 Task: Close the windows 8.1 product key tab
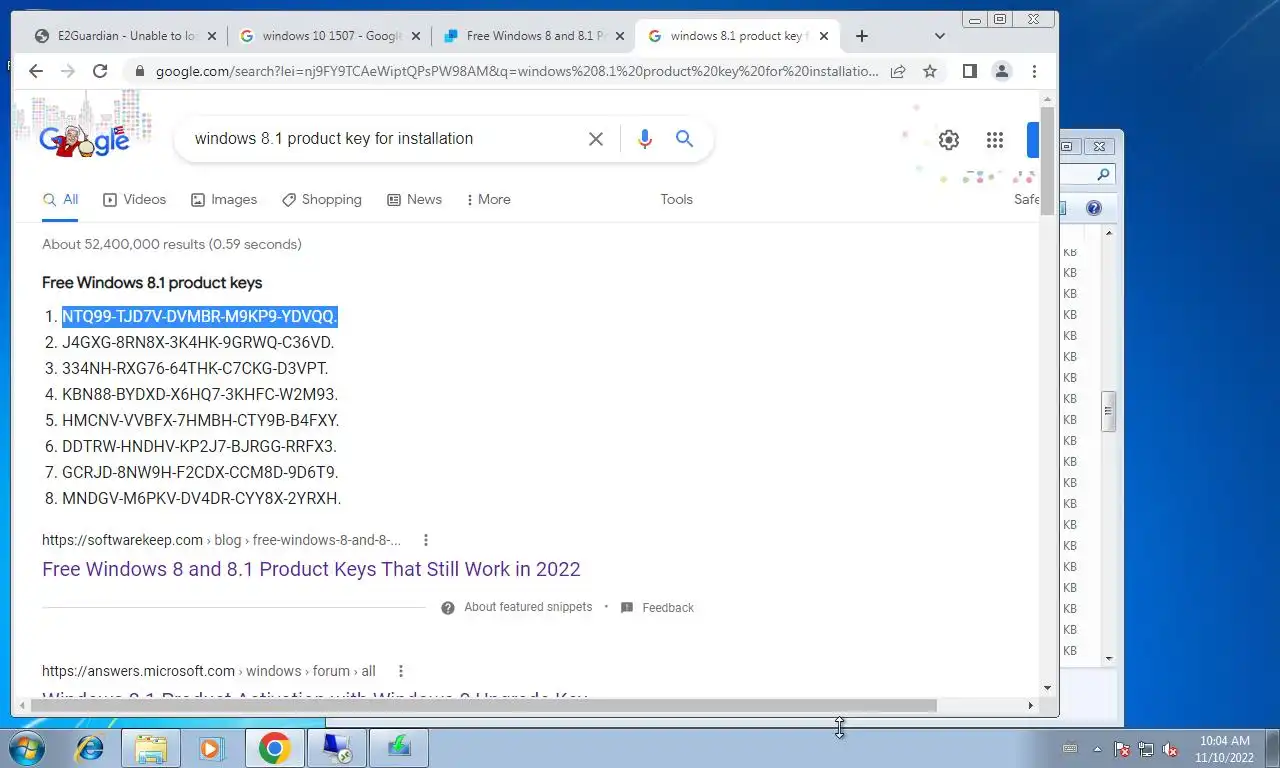point(823,36)
